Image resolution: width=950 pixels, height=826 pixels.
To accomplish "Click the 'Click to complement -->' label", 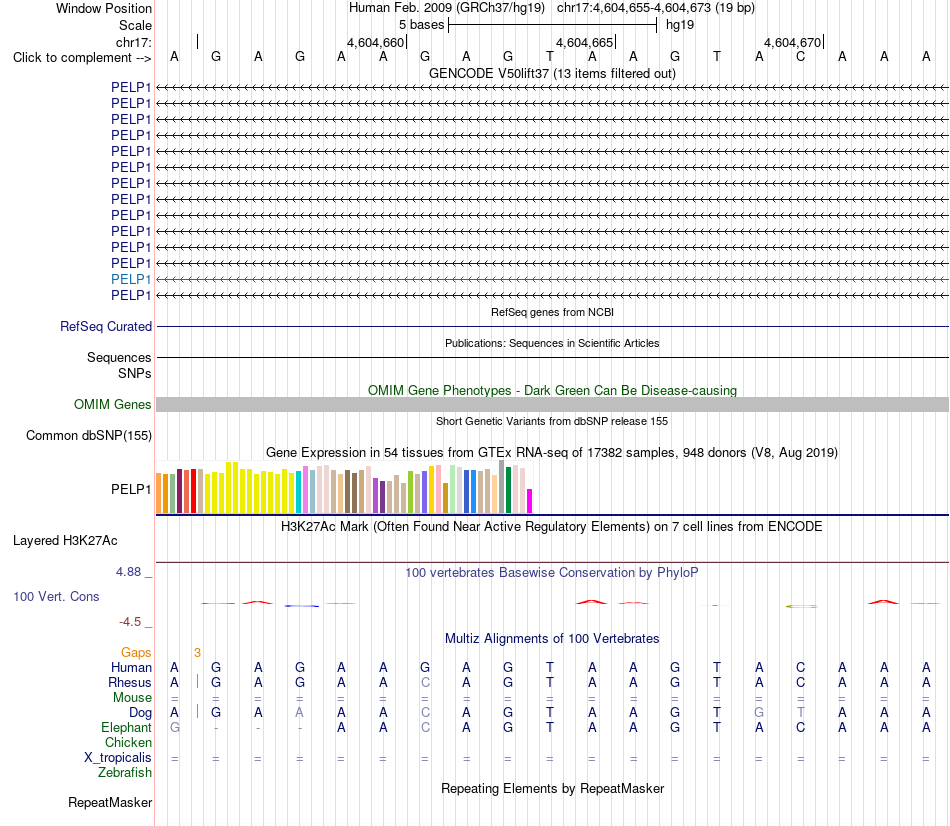I will pyautogui.click(x=82, y=58).
